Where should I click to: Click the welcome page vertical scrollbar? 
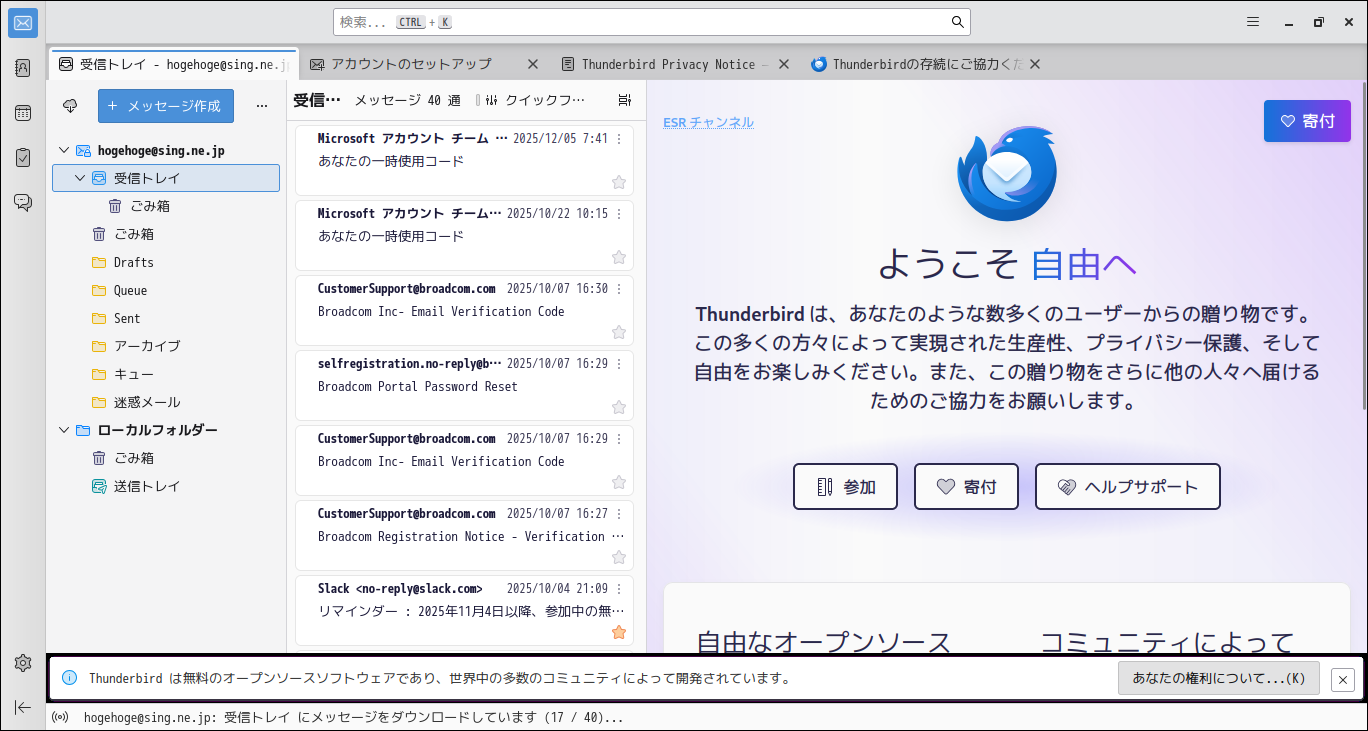click(x=1362, y=245)
